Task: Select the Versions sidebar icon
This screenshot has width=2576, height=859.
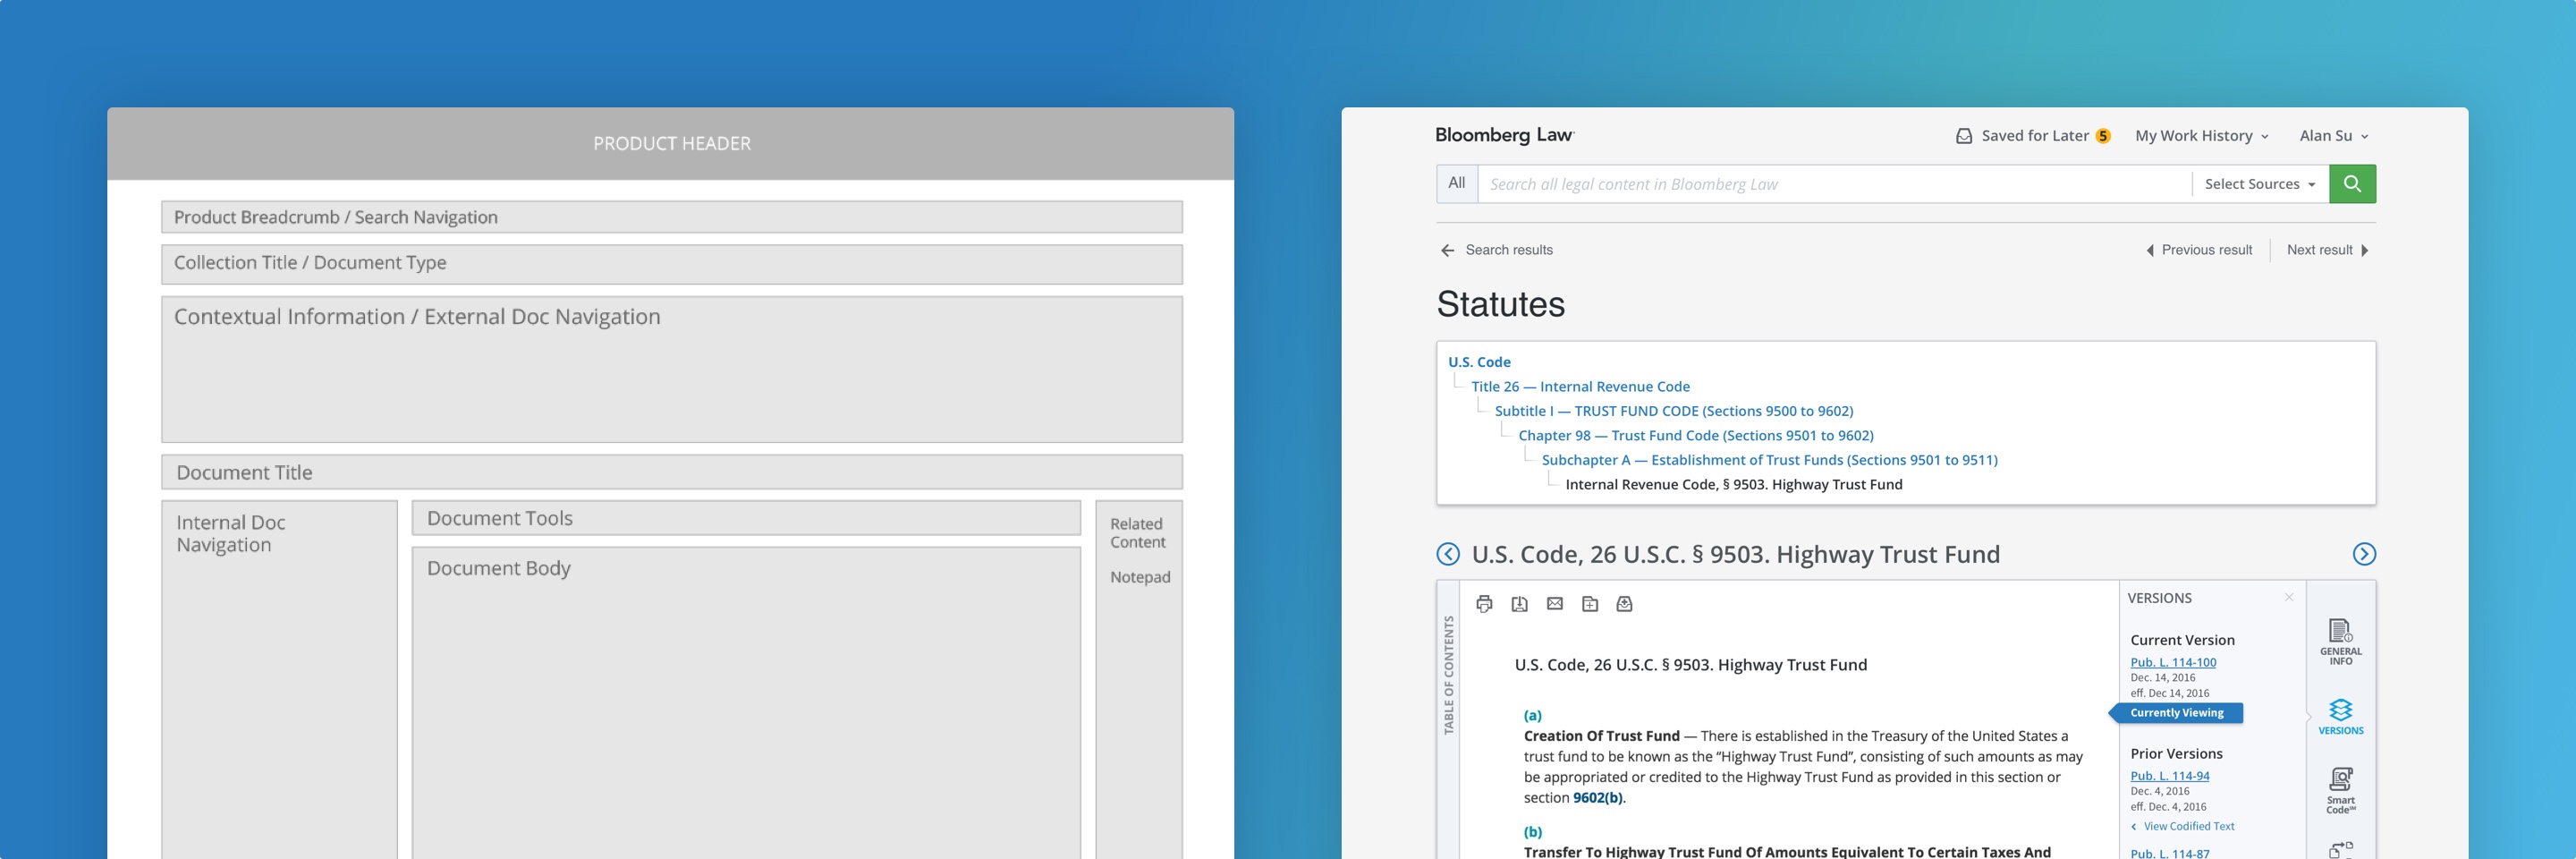Action: coord(2340,717)
